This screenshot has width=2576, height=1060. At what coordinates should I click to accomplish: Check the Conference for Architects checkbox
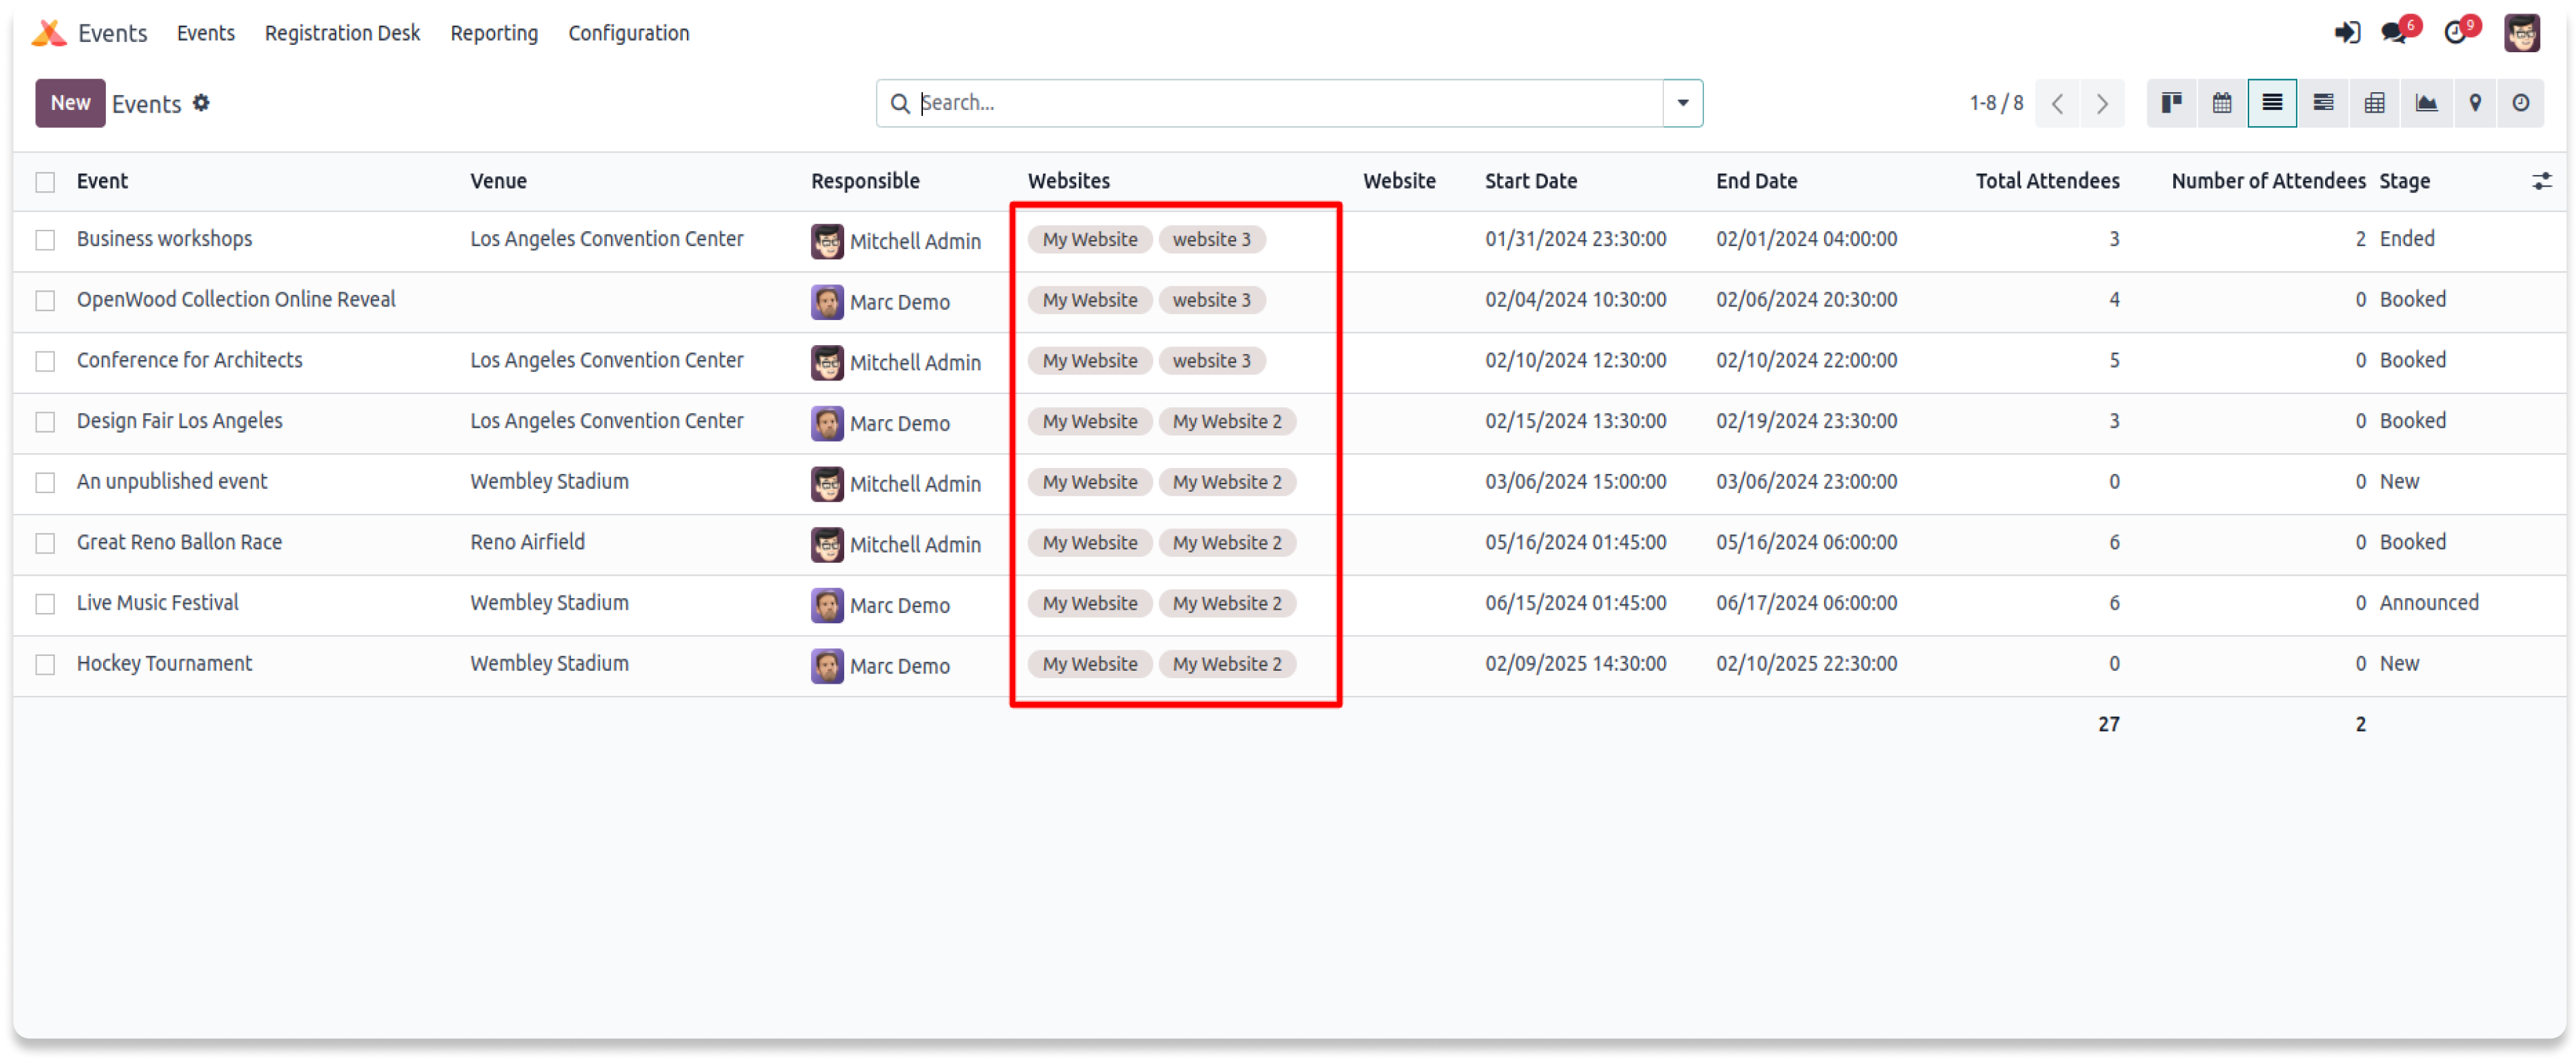point(45,361)
